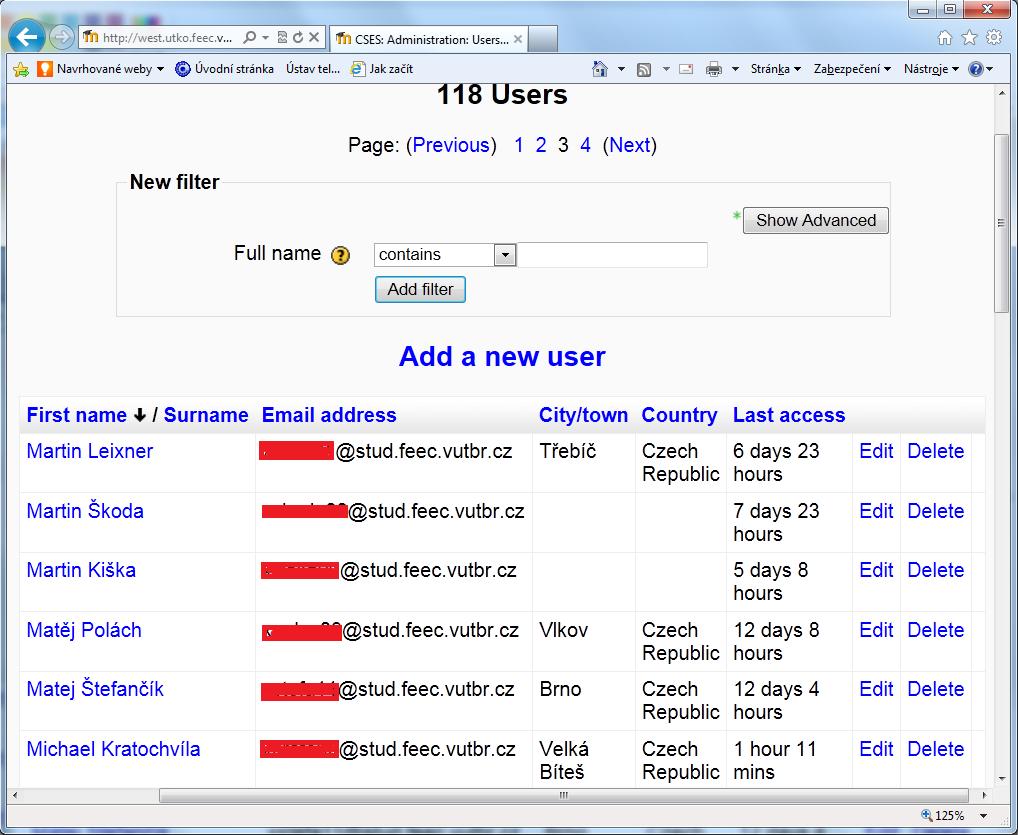
Task: Click the RSS feeds icon
Action: 644,69
